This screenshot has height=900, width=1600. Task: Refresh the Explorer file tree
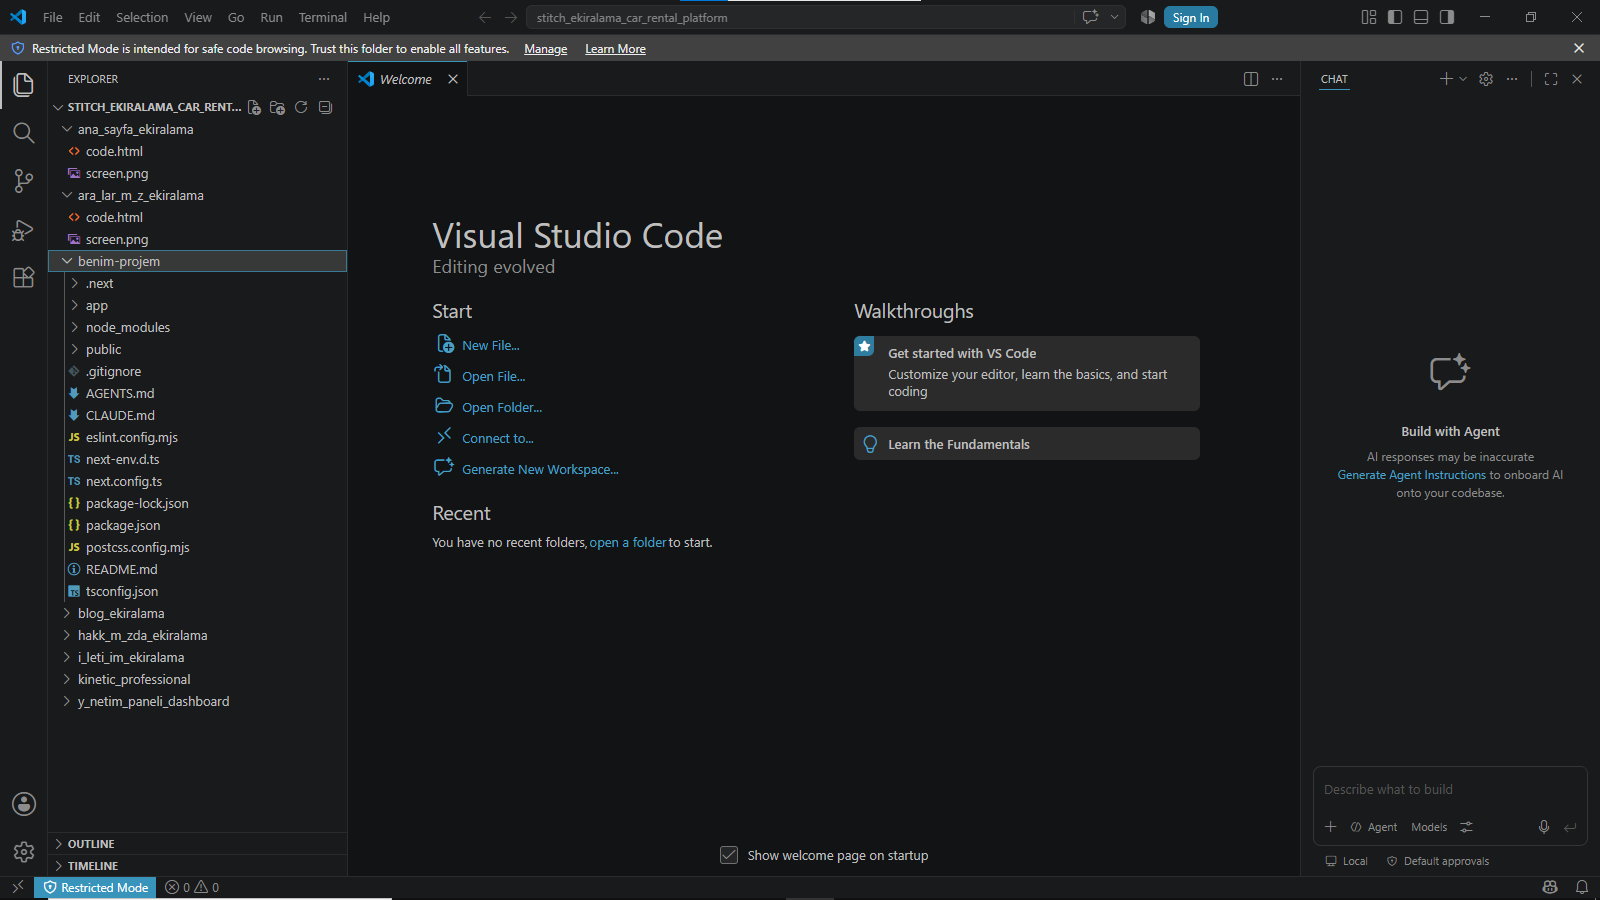point(301,107)
